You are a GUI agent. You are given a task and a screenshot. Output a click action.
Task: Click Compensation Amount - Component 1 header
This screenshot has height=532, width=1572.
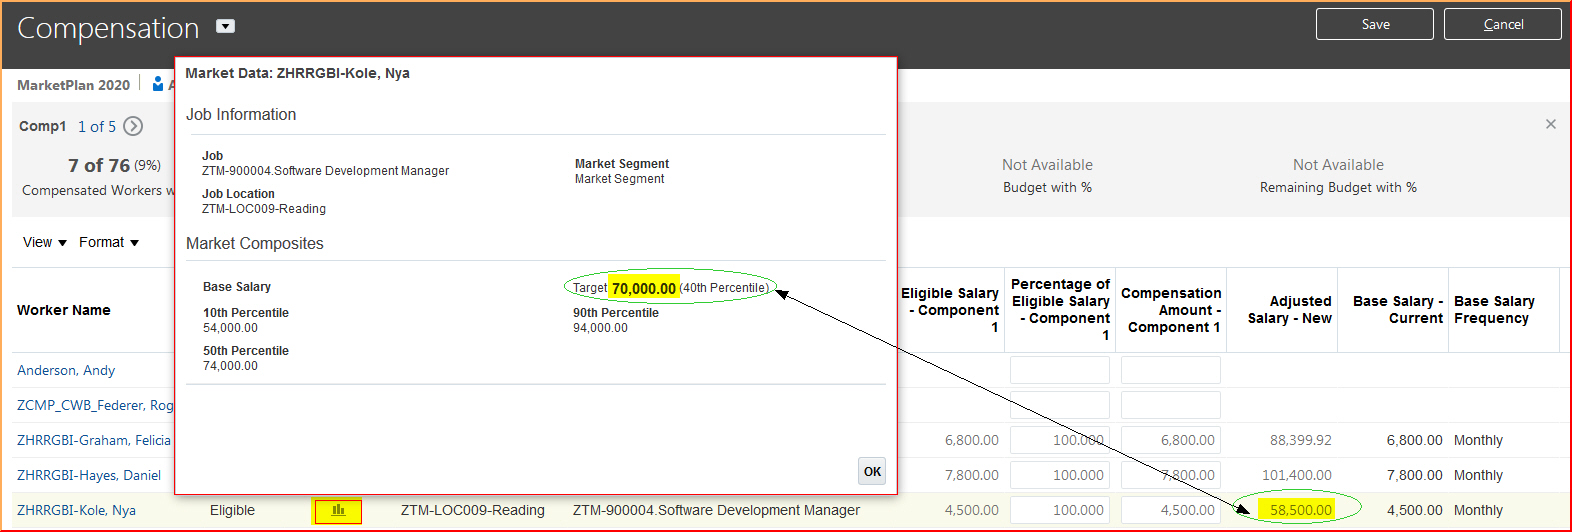[1171, 310]
